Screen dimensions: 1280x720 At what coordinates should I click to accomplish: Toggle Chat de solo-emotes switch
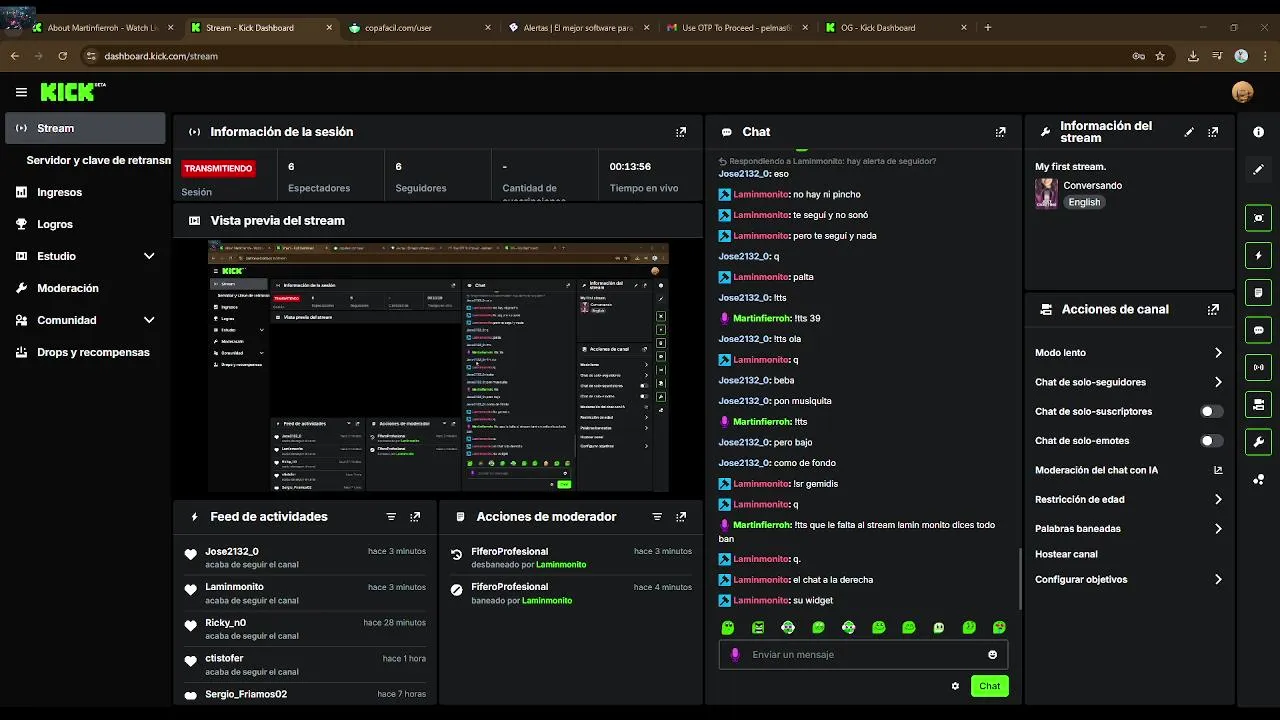[1211, 441]
